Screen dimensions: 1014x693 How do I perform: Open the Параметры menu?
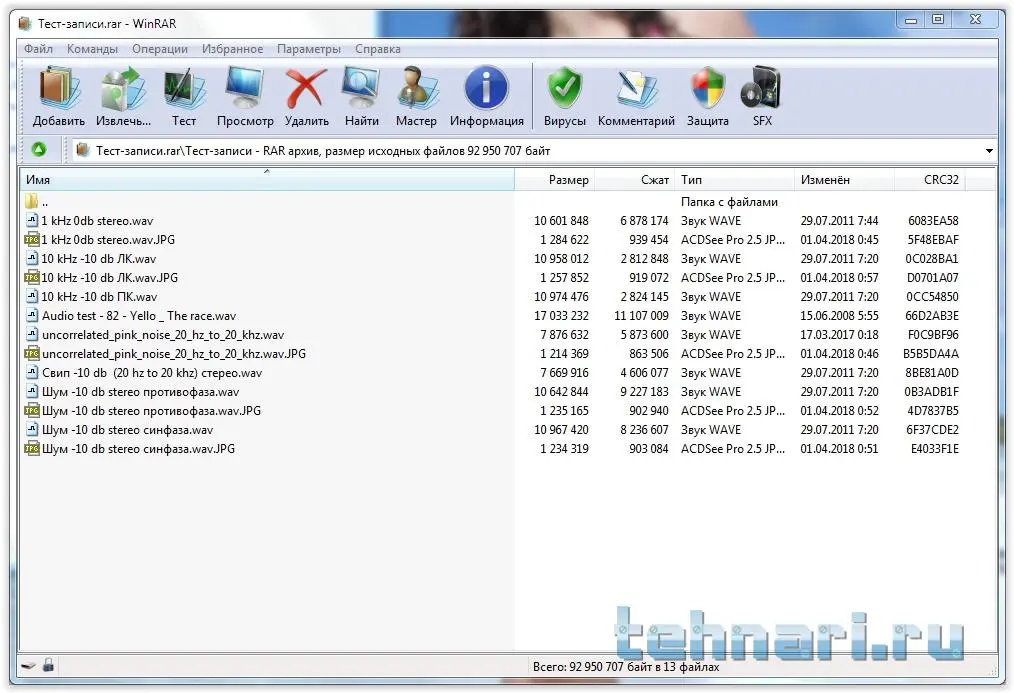click(308, 49)
